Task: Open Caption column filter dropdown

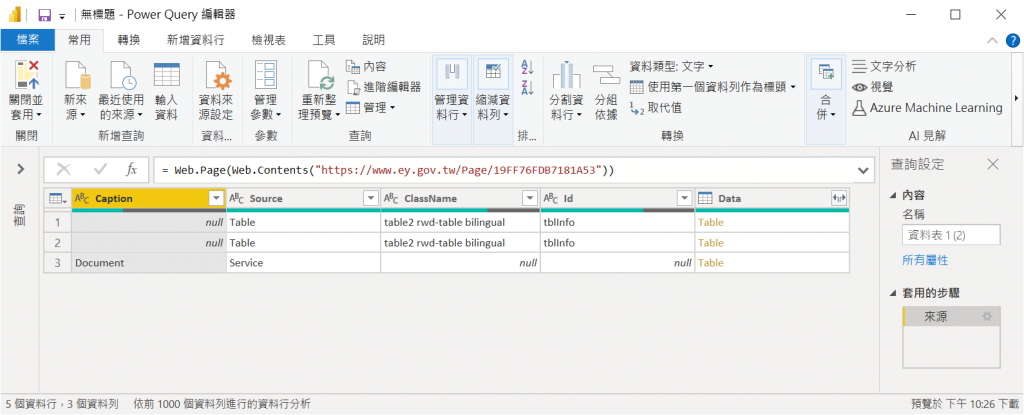Action: pyautogui.click(x=216, y=199)
